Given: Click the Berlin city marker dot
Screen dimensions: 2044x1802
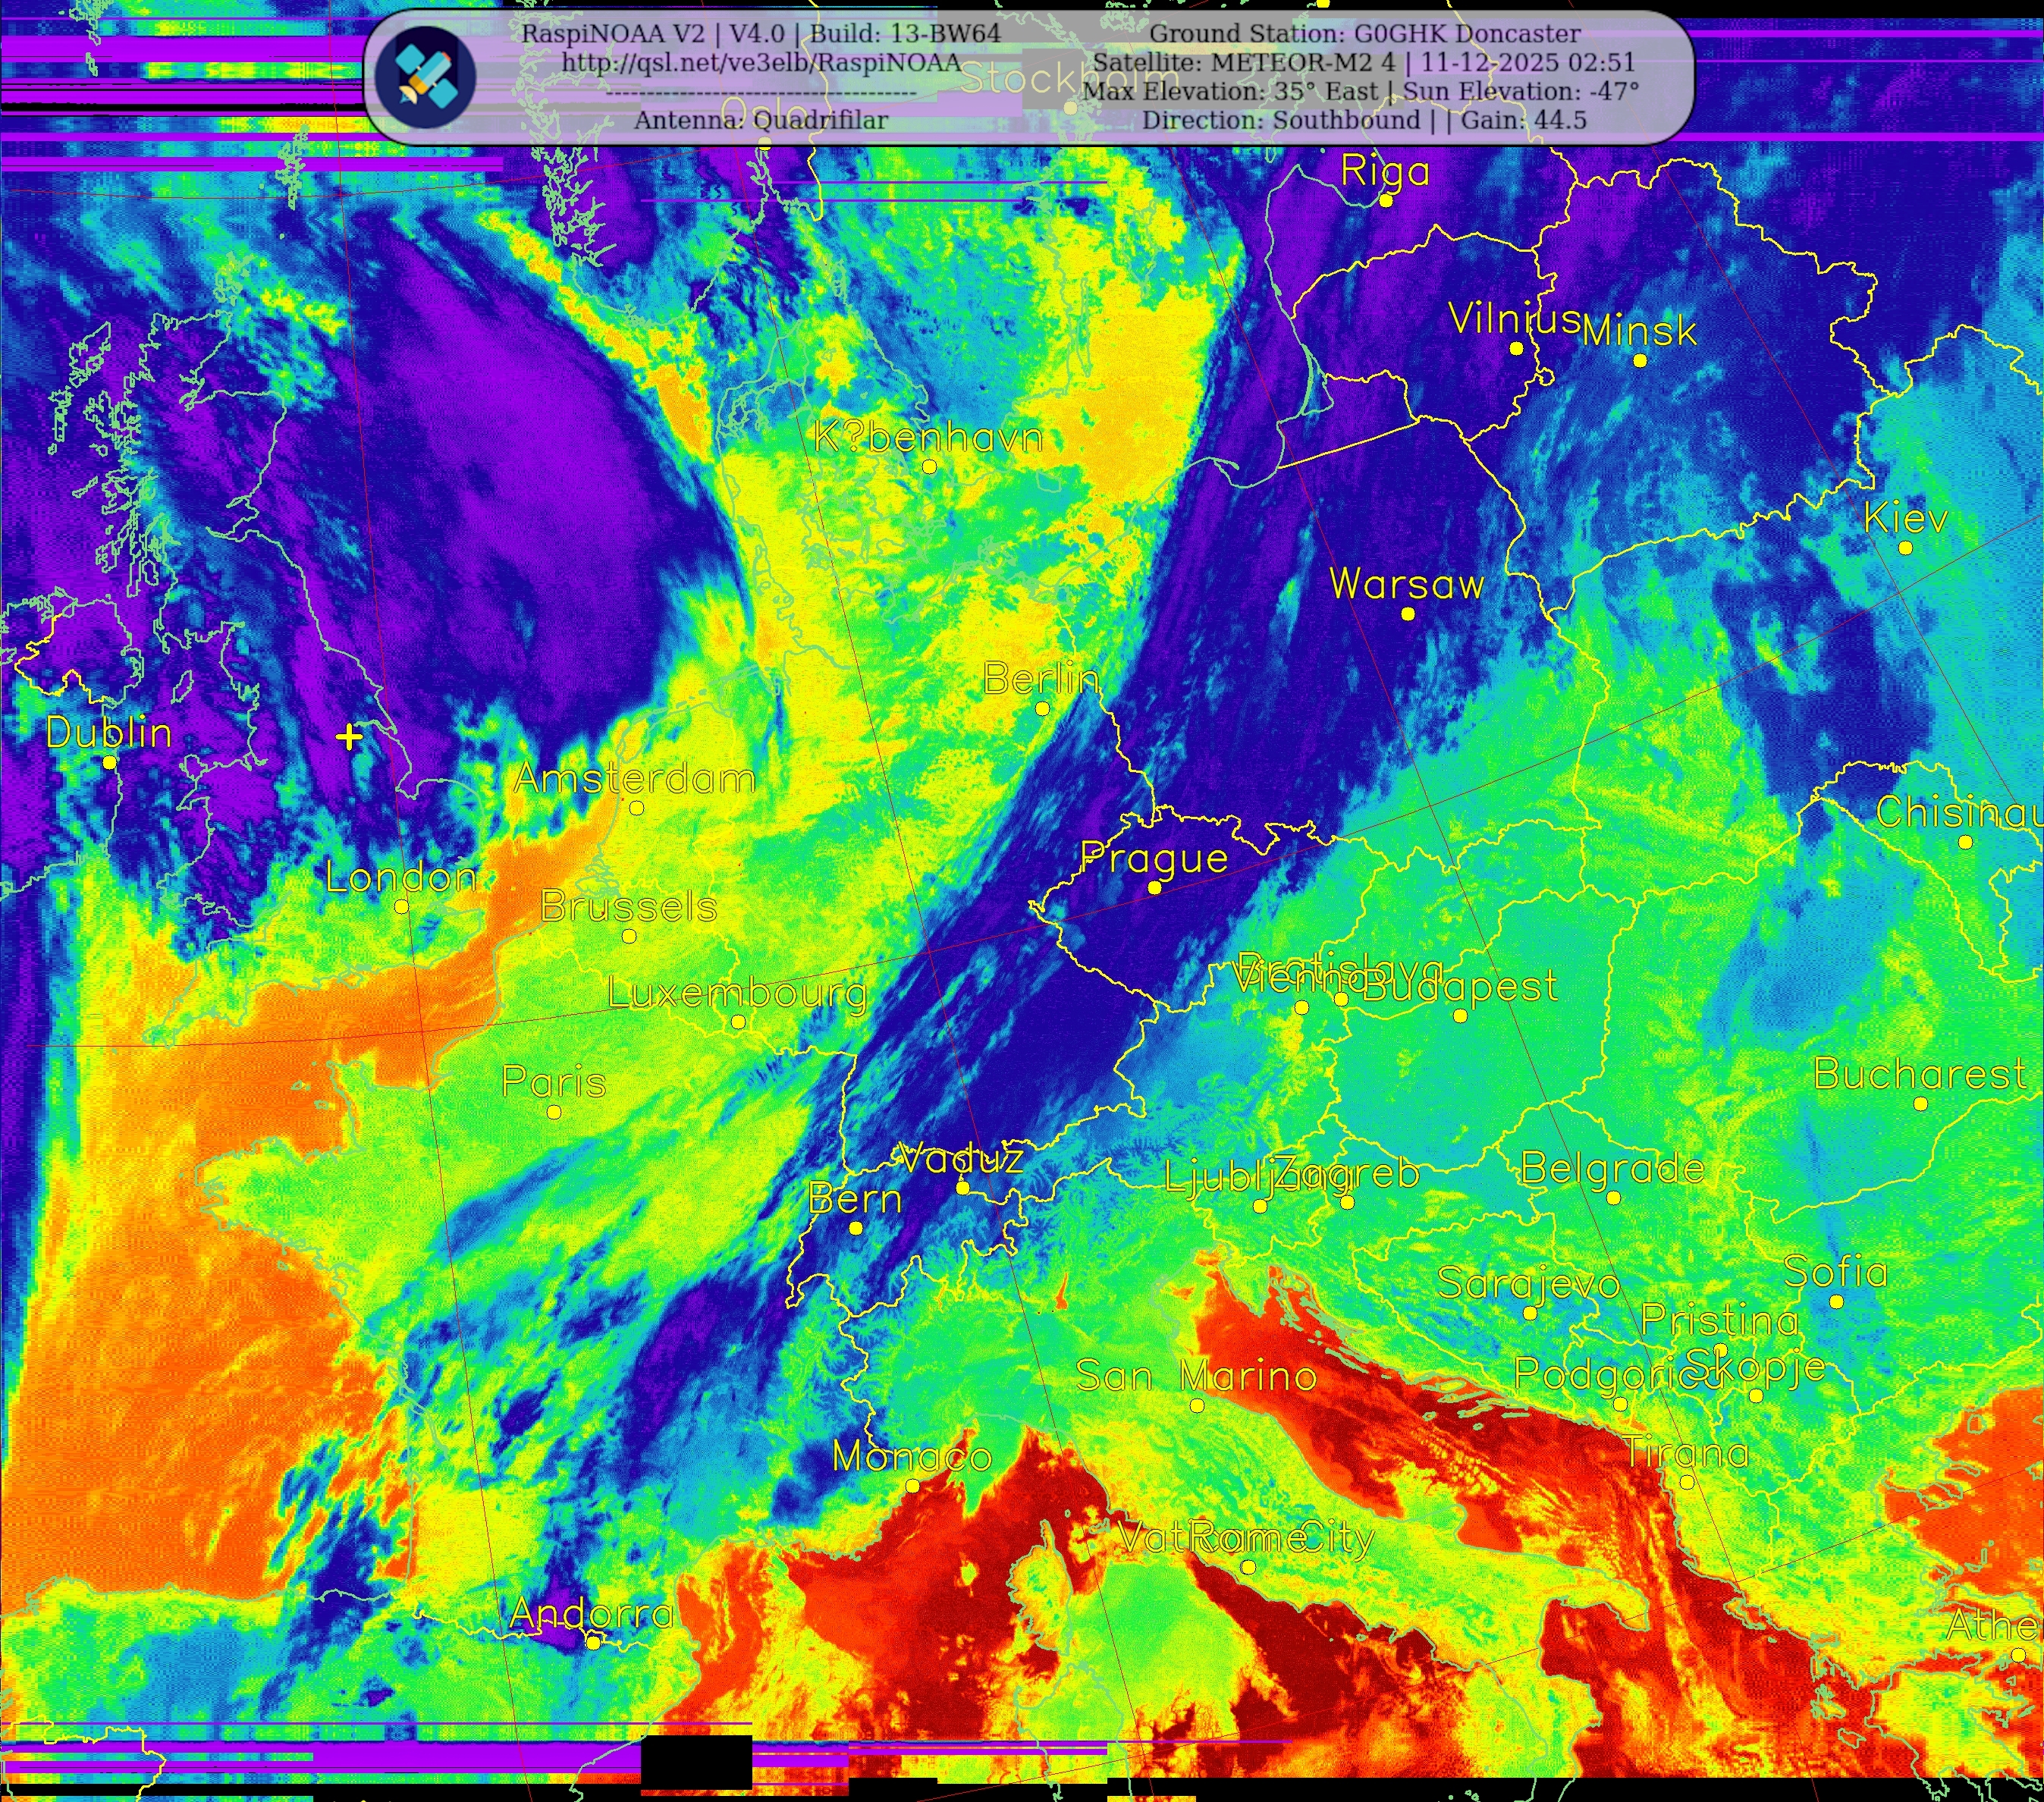Looking at the screenshot, I should point(1042,709).
